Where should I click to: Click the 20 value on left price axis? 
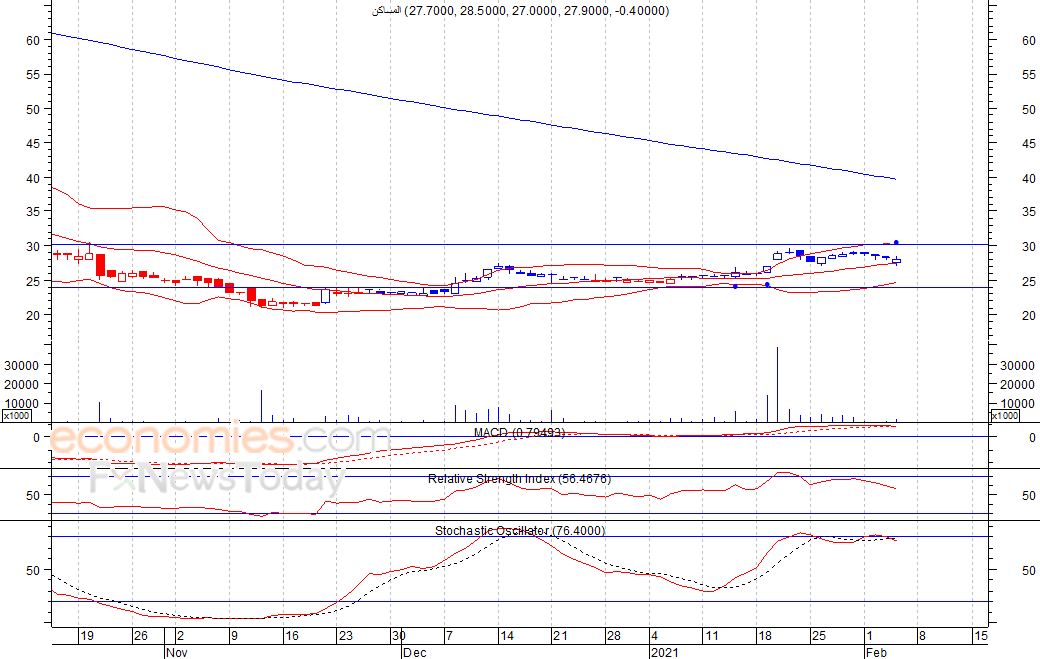[33, 316]
